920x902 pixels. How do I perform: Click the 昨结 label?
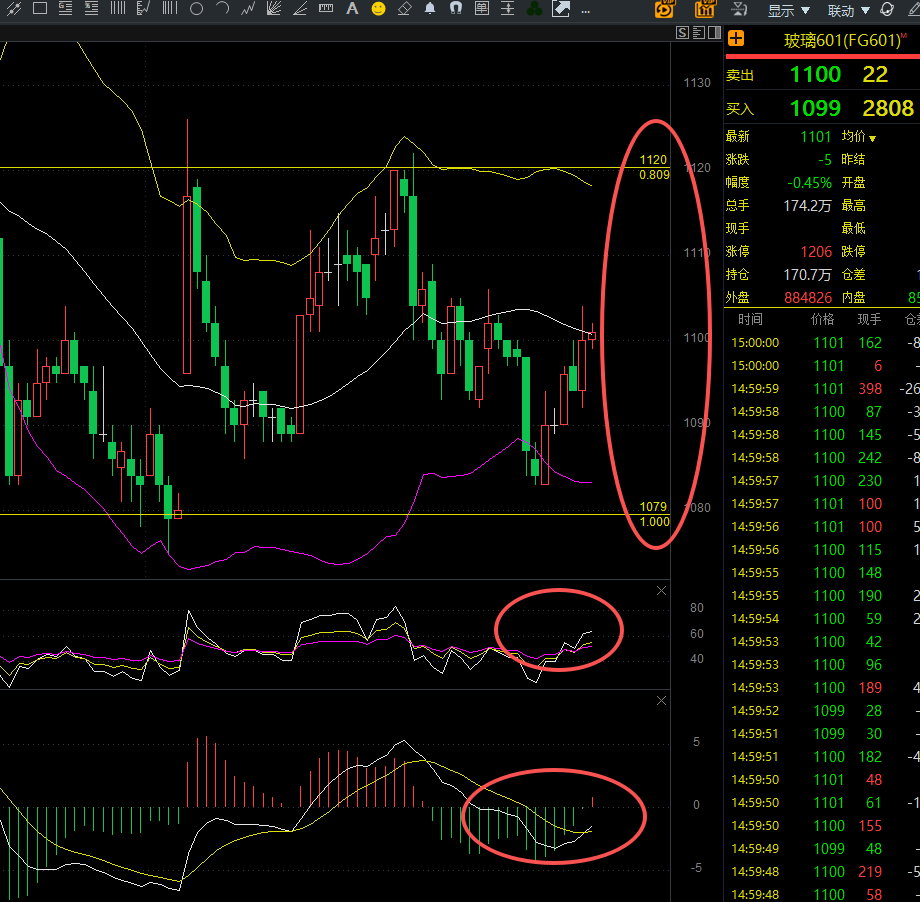tap(853, 160)
